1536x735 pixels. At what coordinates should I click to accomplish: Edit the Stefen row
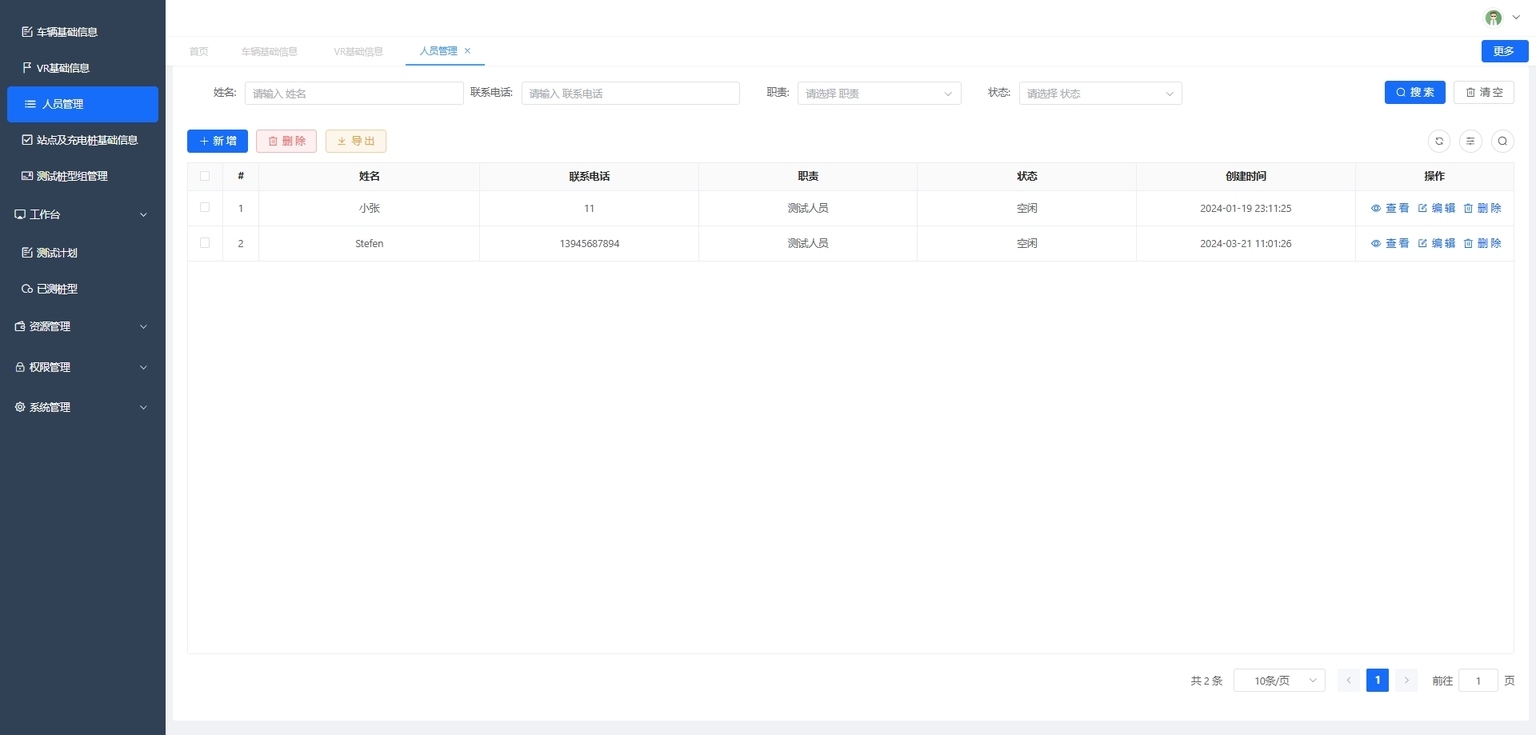tap(1436, 243)
